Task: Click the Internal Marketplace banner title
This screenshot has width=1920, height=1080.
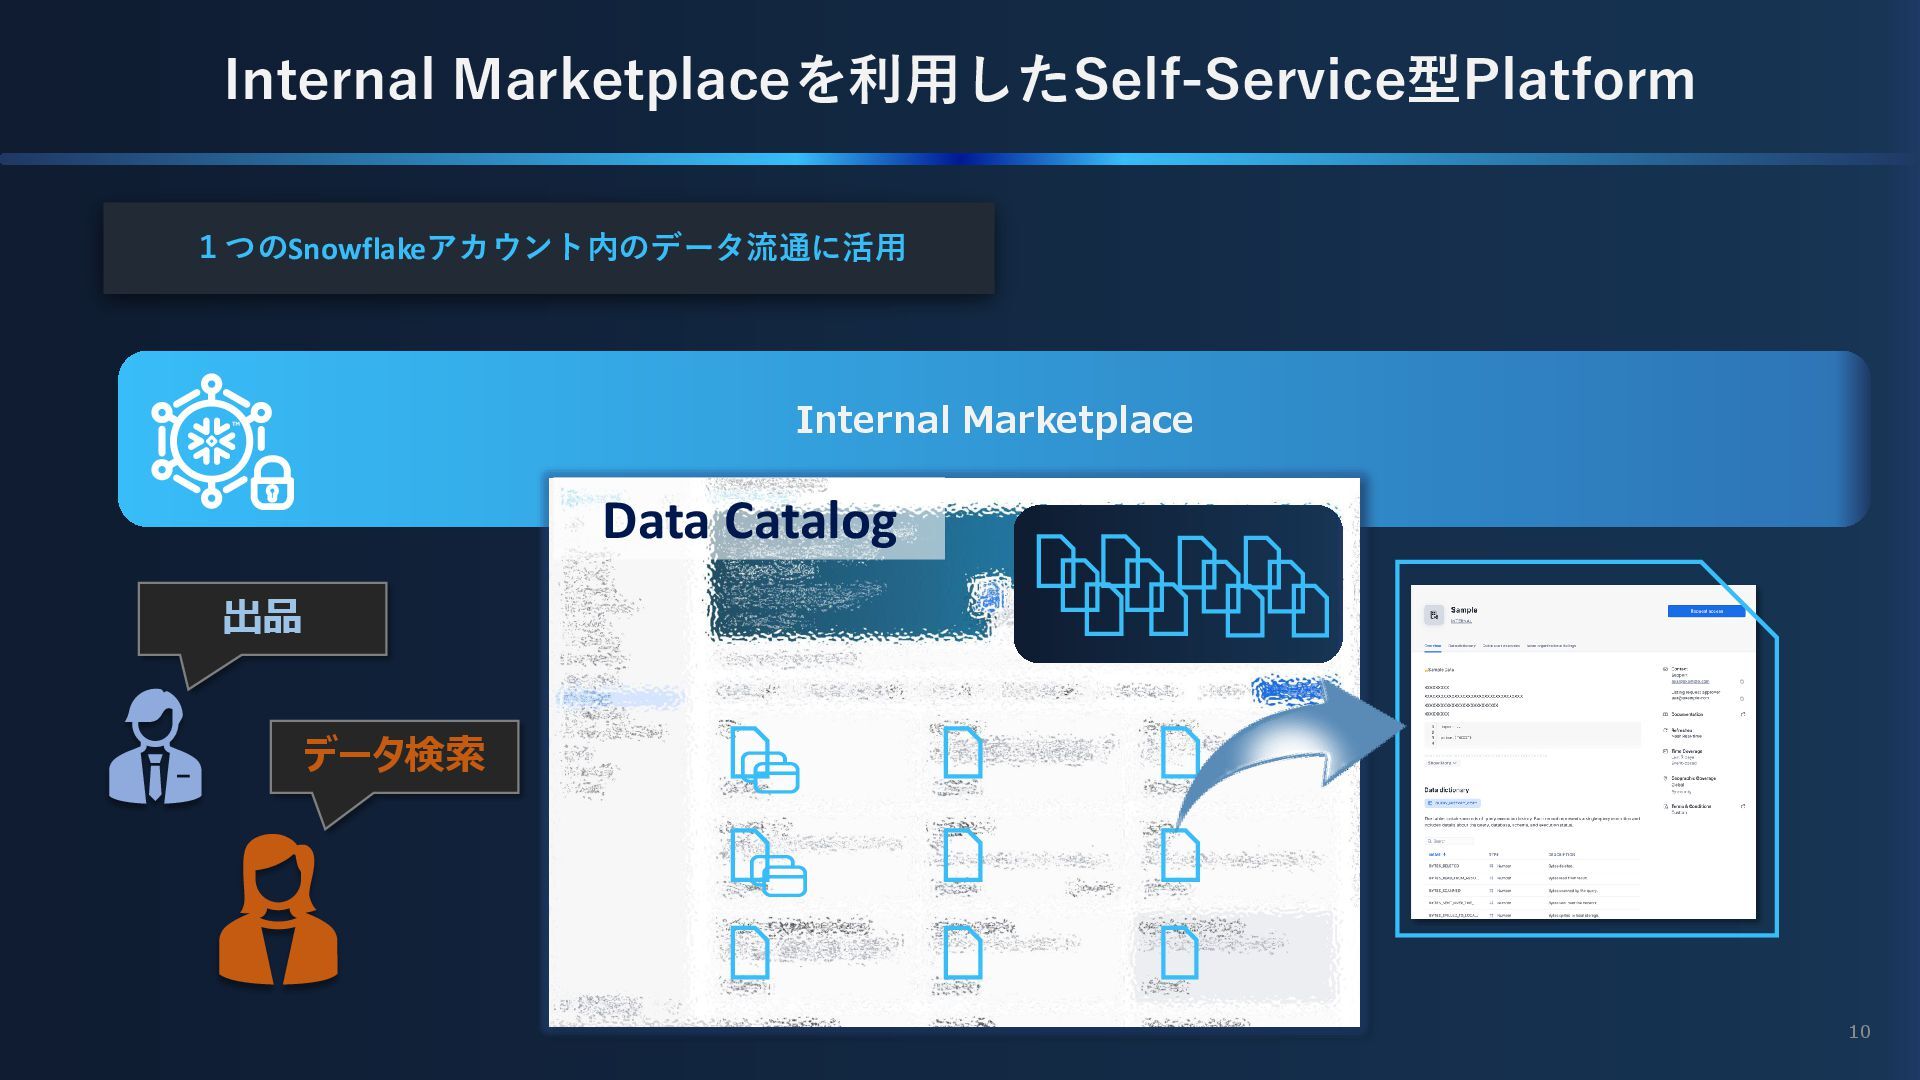Action: pyautogui.click(x=994, y=420)
